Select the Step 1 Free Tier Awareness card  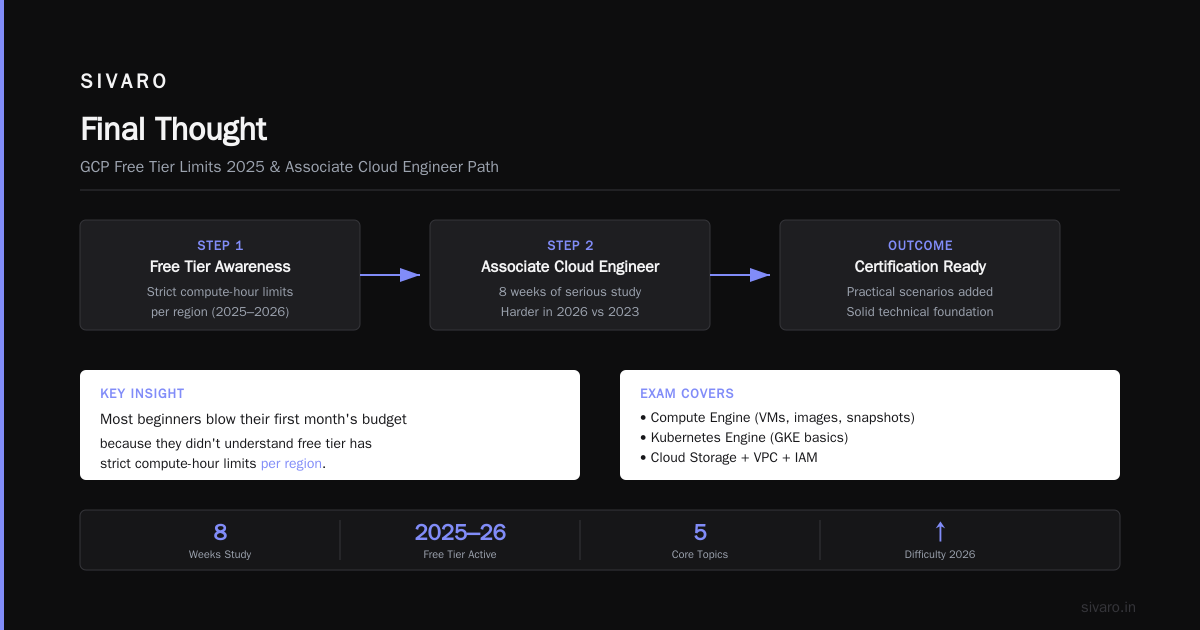220,275
